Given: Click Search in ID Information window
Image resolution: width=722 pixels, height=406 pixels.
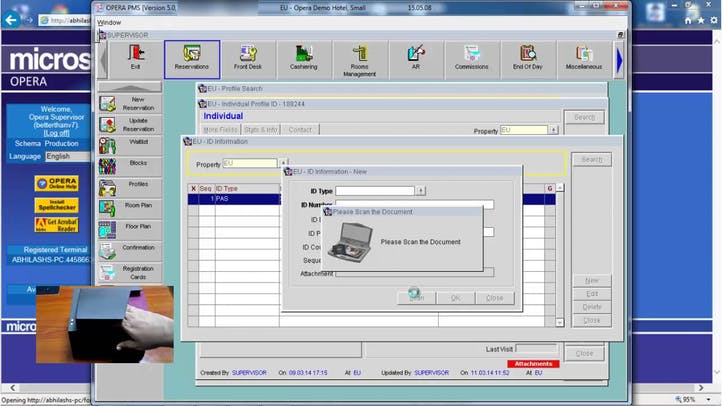Looking at the screenshot, I should 592,159.
